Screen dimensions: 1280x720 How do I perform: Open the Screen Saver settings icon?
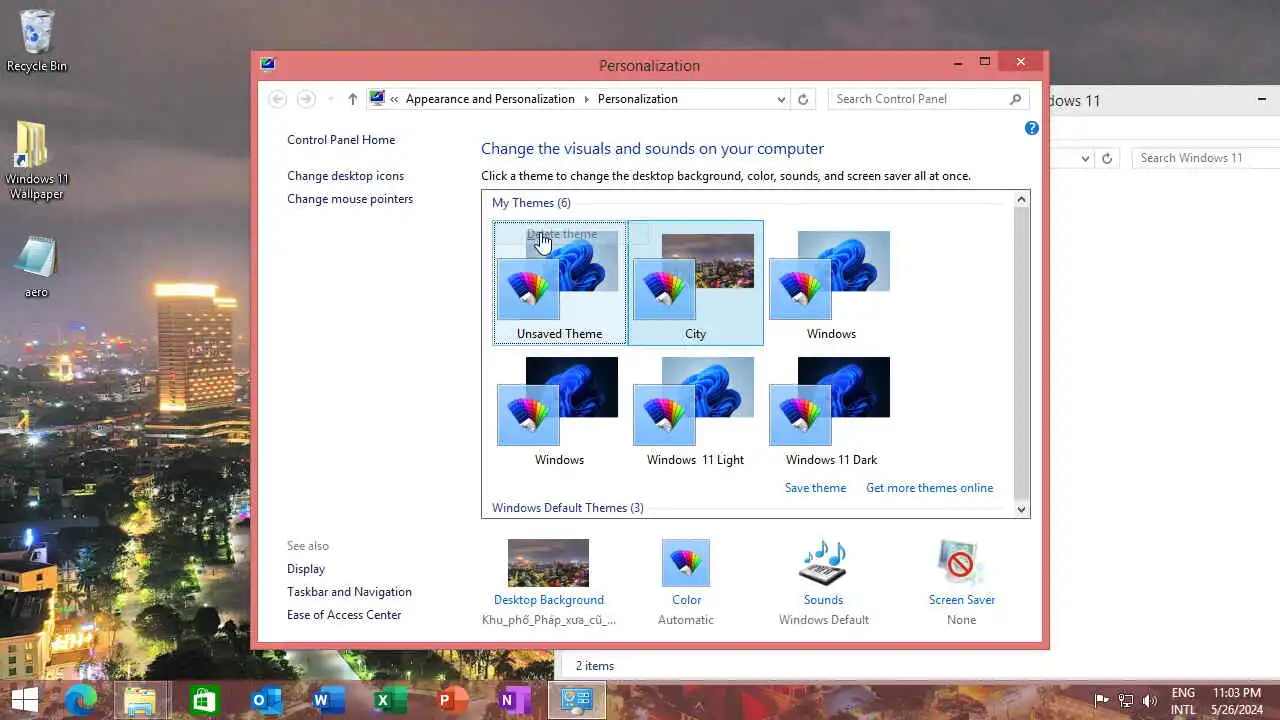click(x=961, y=563)
